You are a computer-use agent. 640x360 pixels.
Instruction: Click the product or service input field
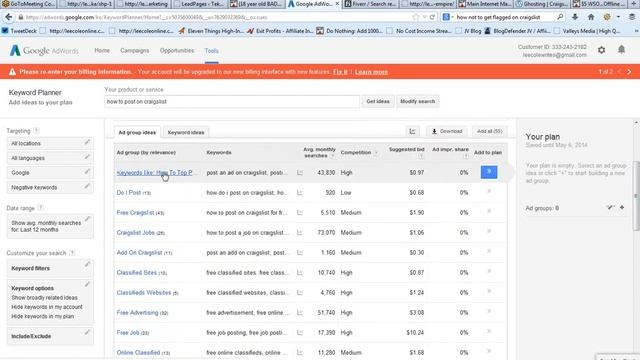click(x=232, y=102)
